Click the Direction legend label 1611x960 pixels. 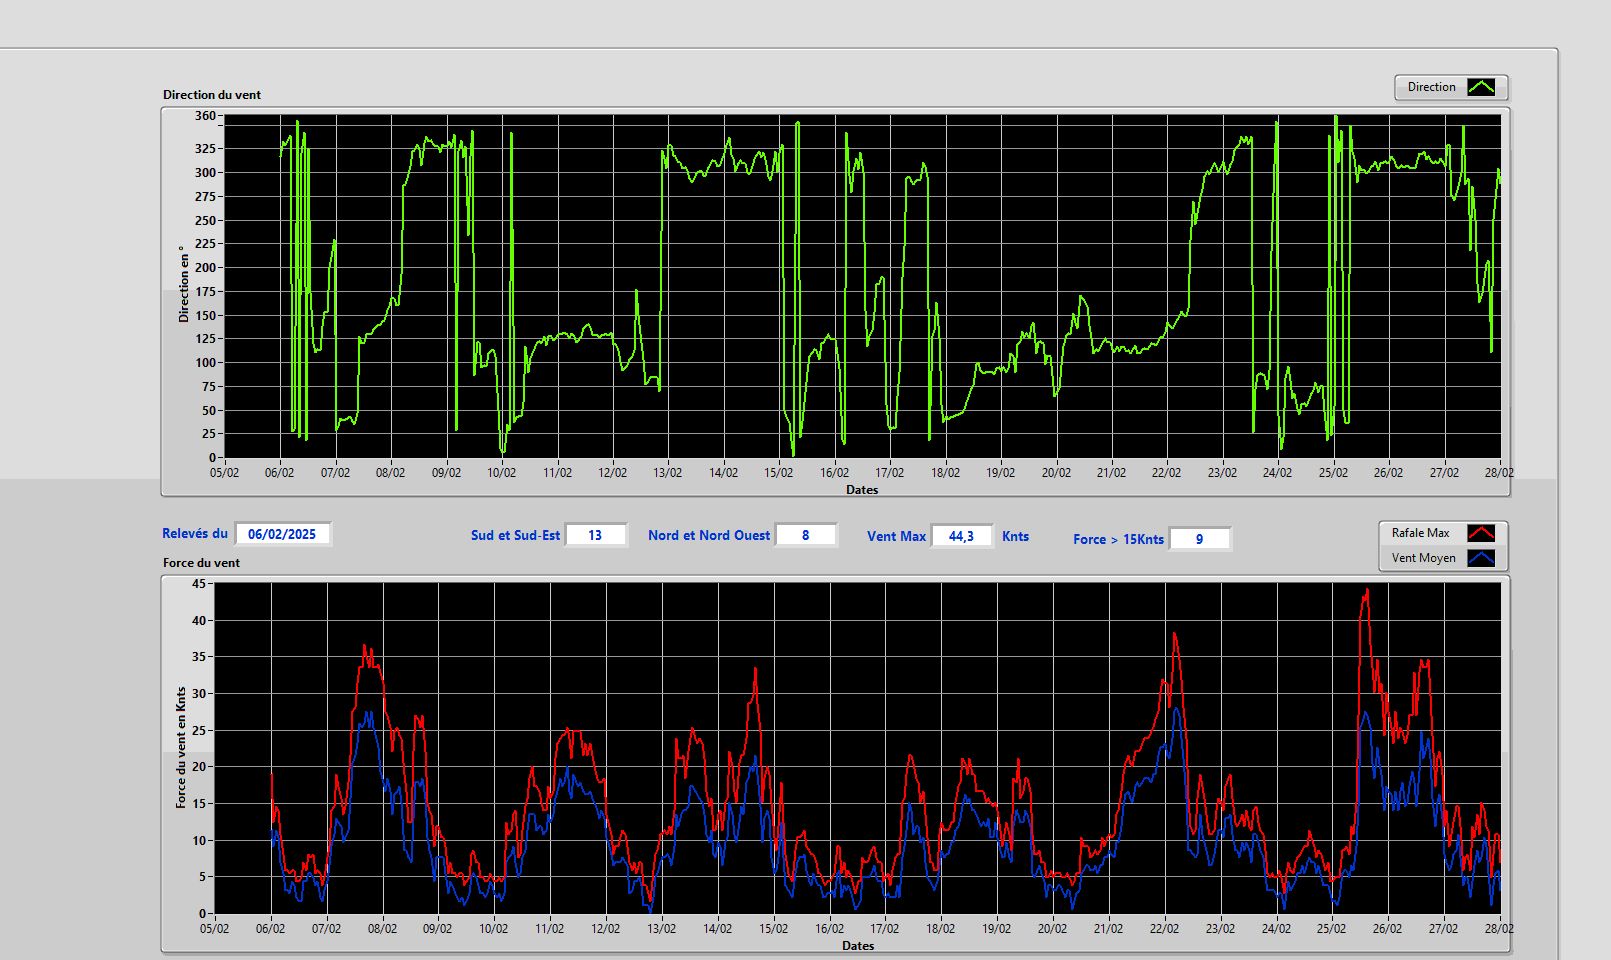coord(1431,87)
